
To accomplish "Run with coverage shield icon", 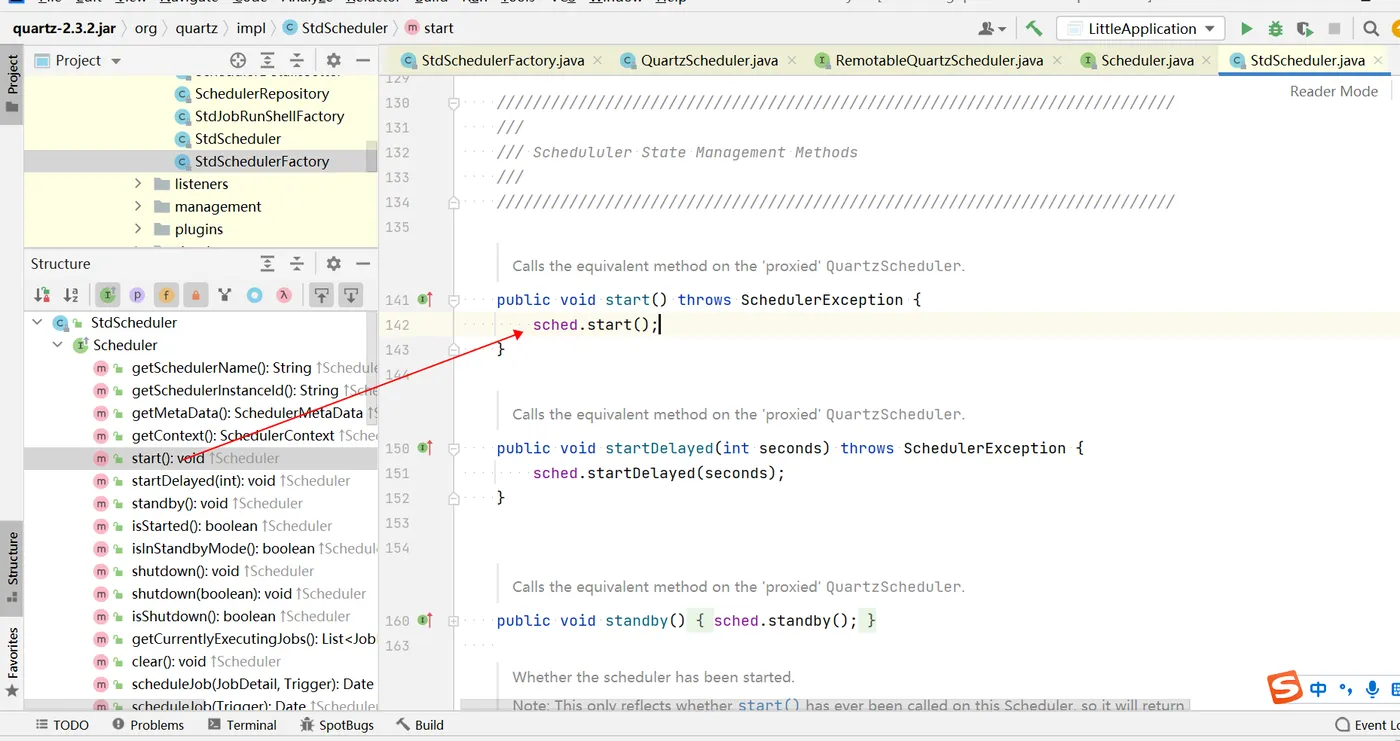I will pos(1304,29).
